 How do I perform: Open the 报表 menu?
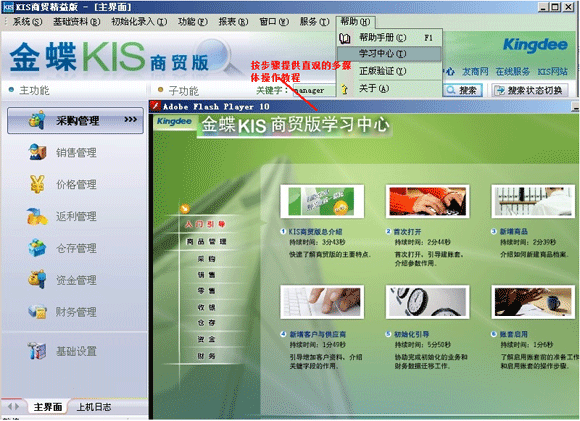click(233, 22)
